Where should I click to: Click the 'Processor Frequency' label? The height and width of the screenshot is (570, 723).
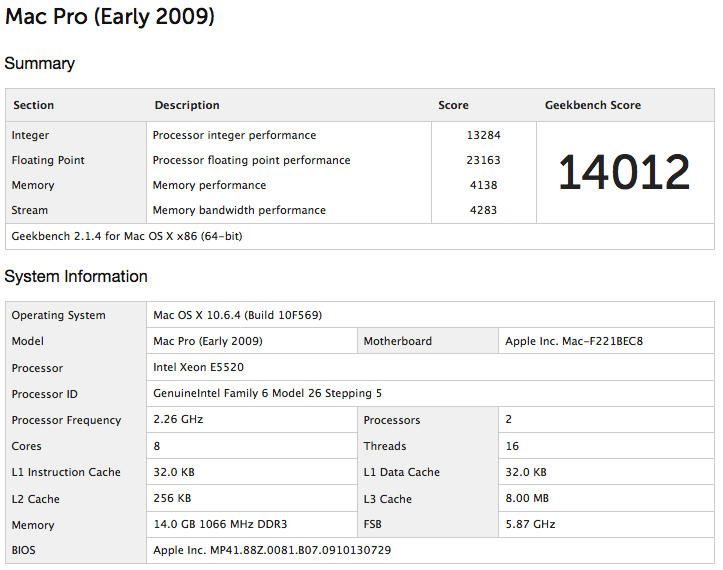tap(66, 420)
